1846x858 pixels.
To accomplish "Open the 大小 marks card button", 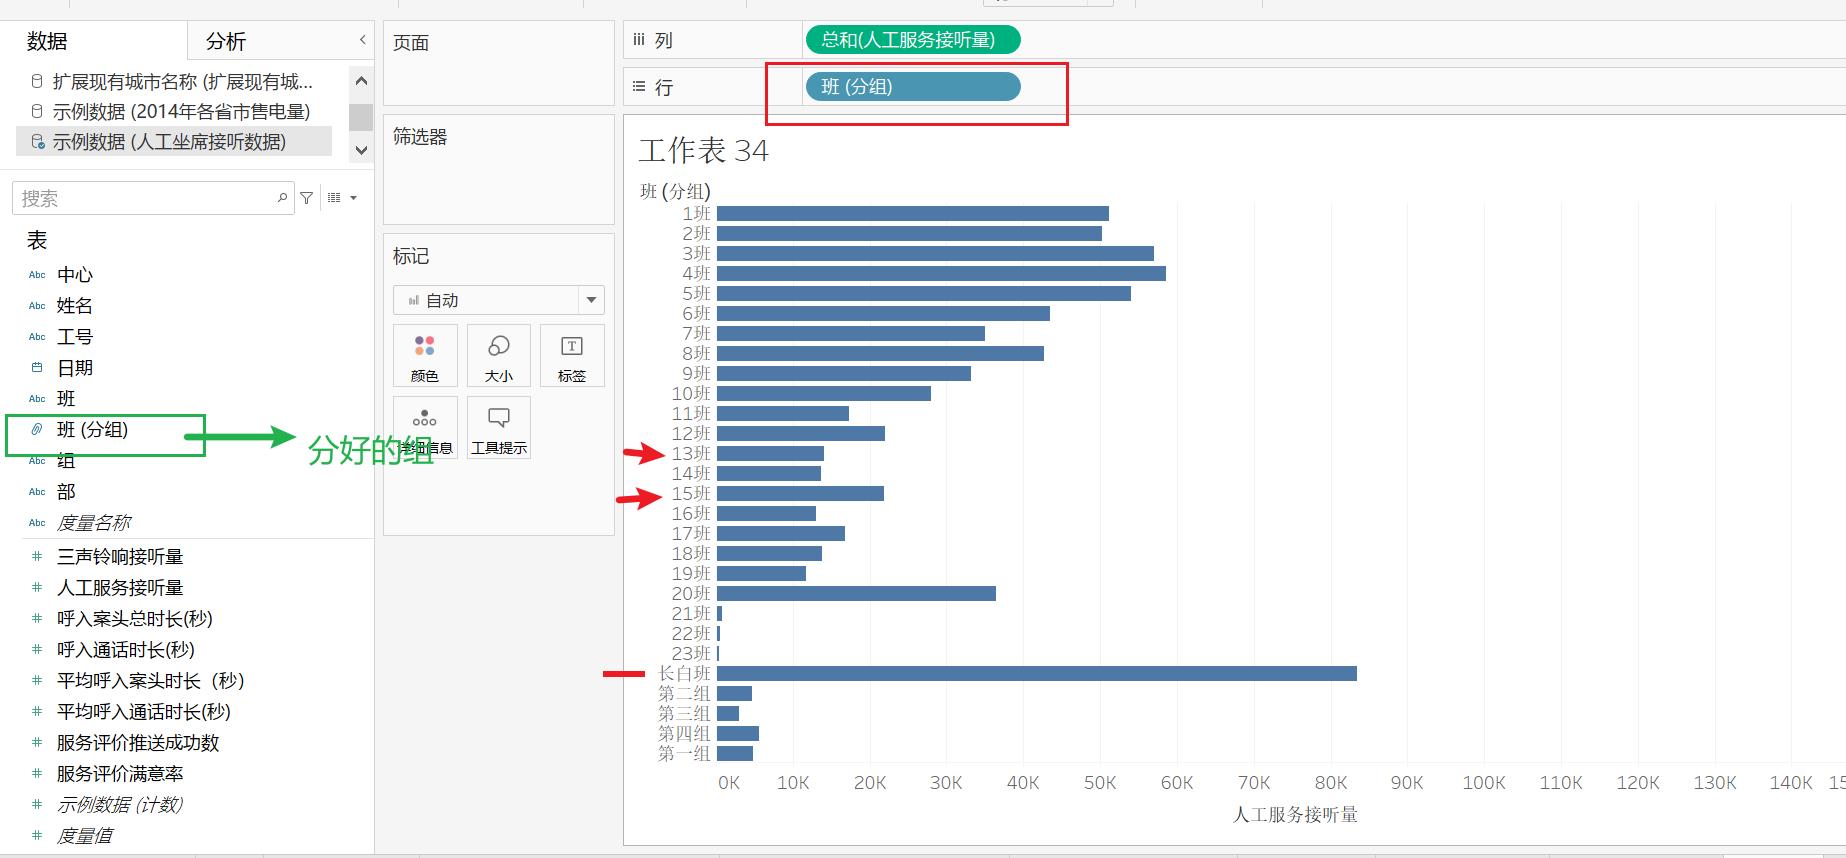I will (498, 356).
